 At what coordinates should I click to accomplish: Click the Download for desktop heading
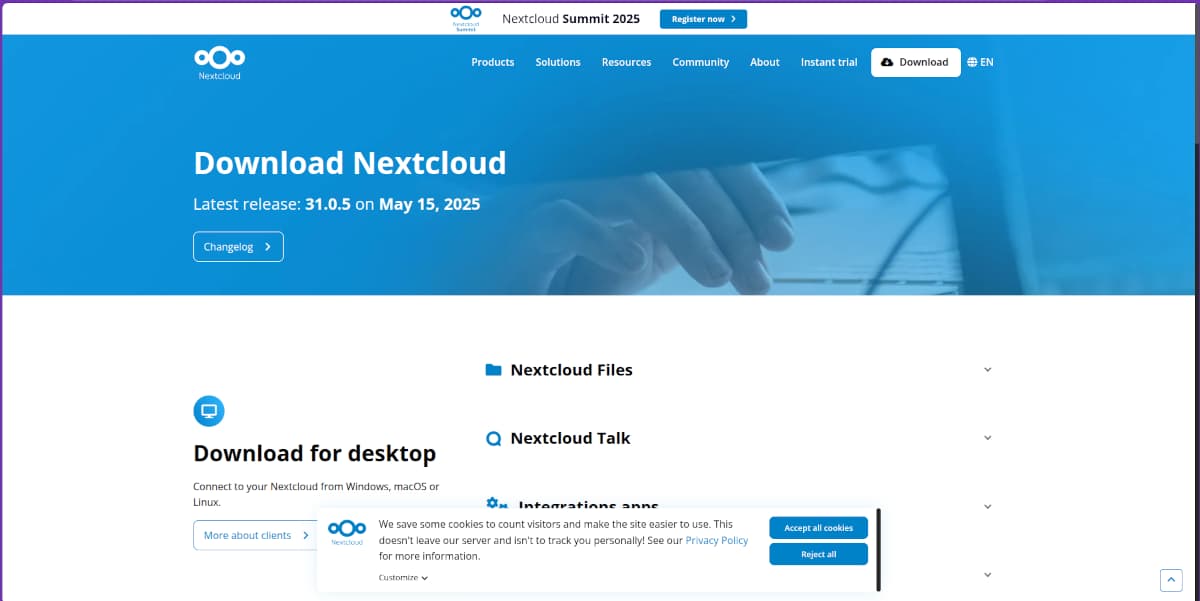click(x=314, y=453)
